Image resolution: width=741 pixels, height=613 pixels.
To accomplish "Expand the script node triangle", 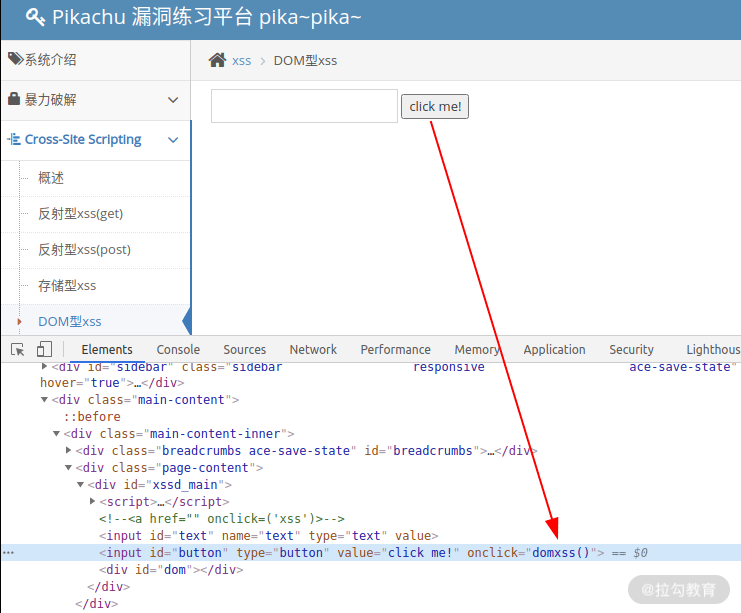I will click(x=93, y=501).
